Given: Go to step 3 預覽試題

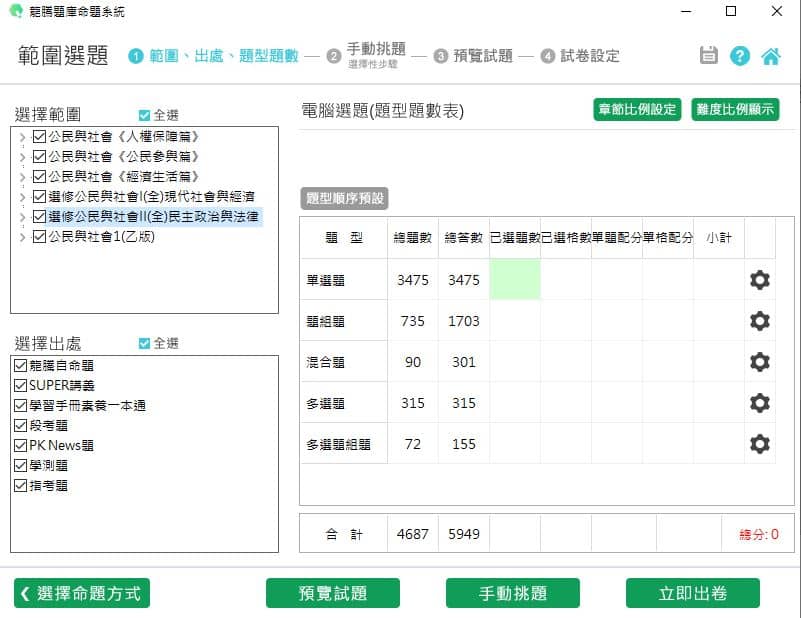Looking at the screenshot, I should coord(473,56).
